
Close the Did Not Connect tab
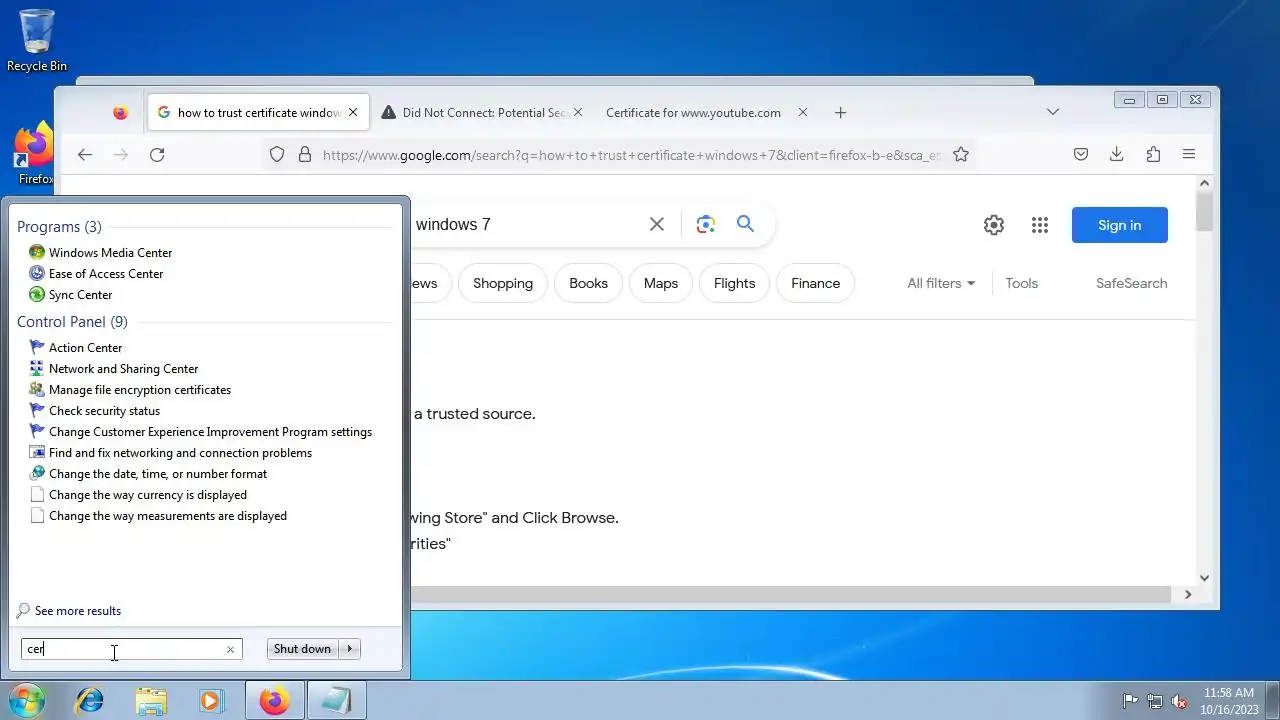coord(577,113)
